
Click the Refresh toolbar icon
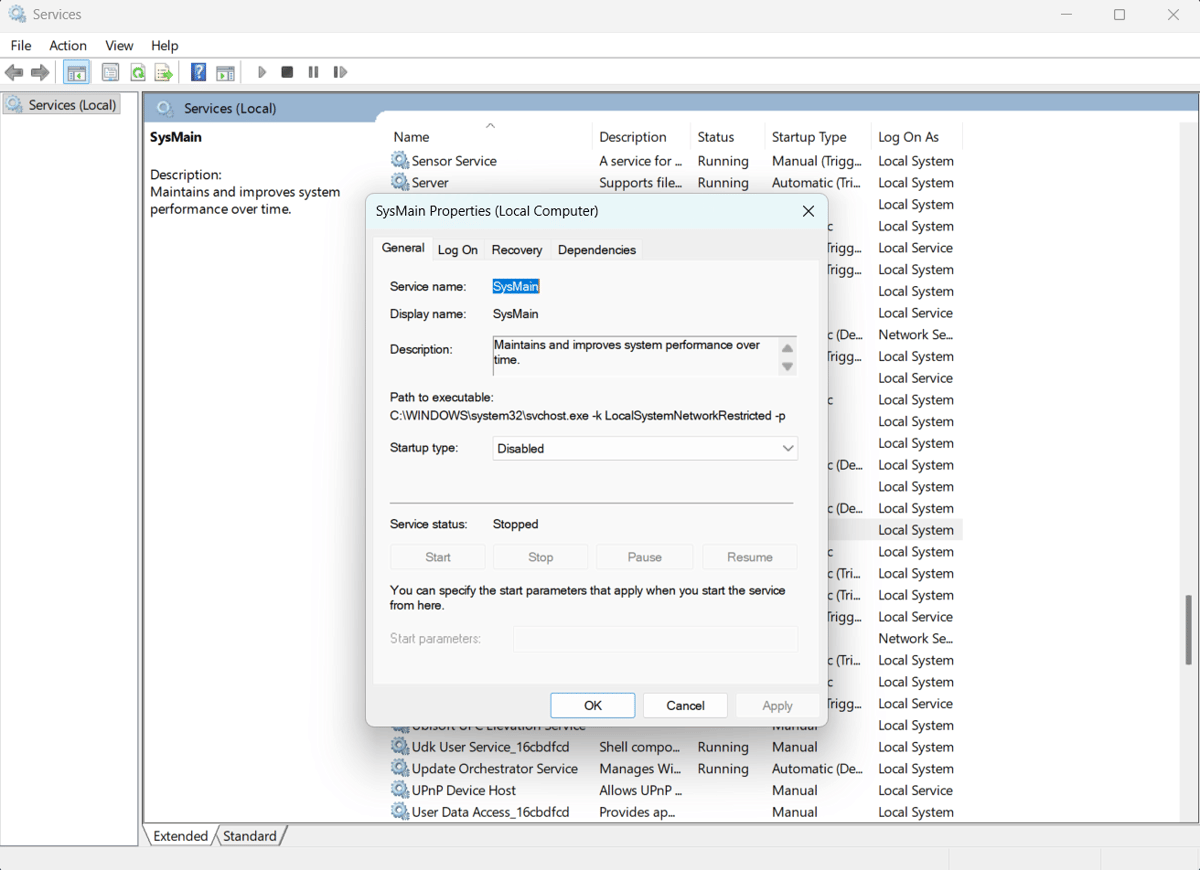[x=138, y=72]
